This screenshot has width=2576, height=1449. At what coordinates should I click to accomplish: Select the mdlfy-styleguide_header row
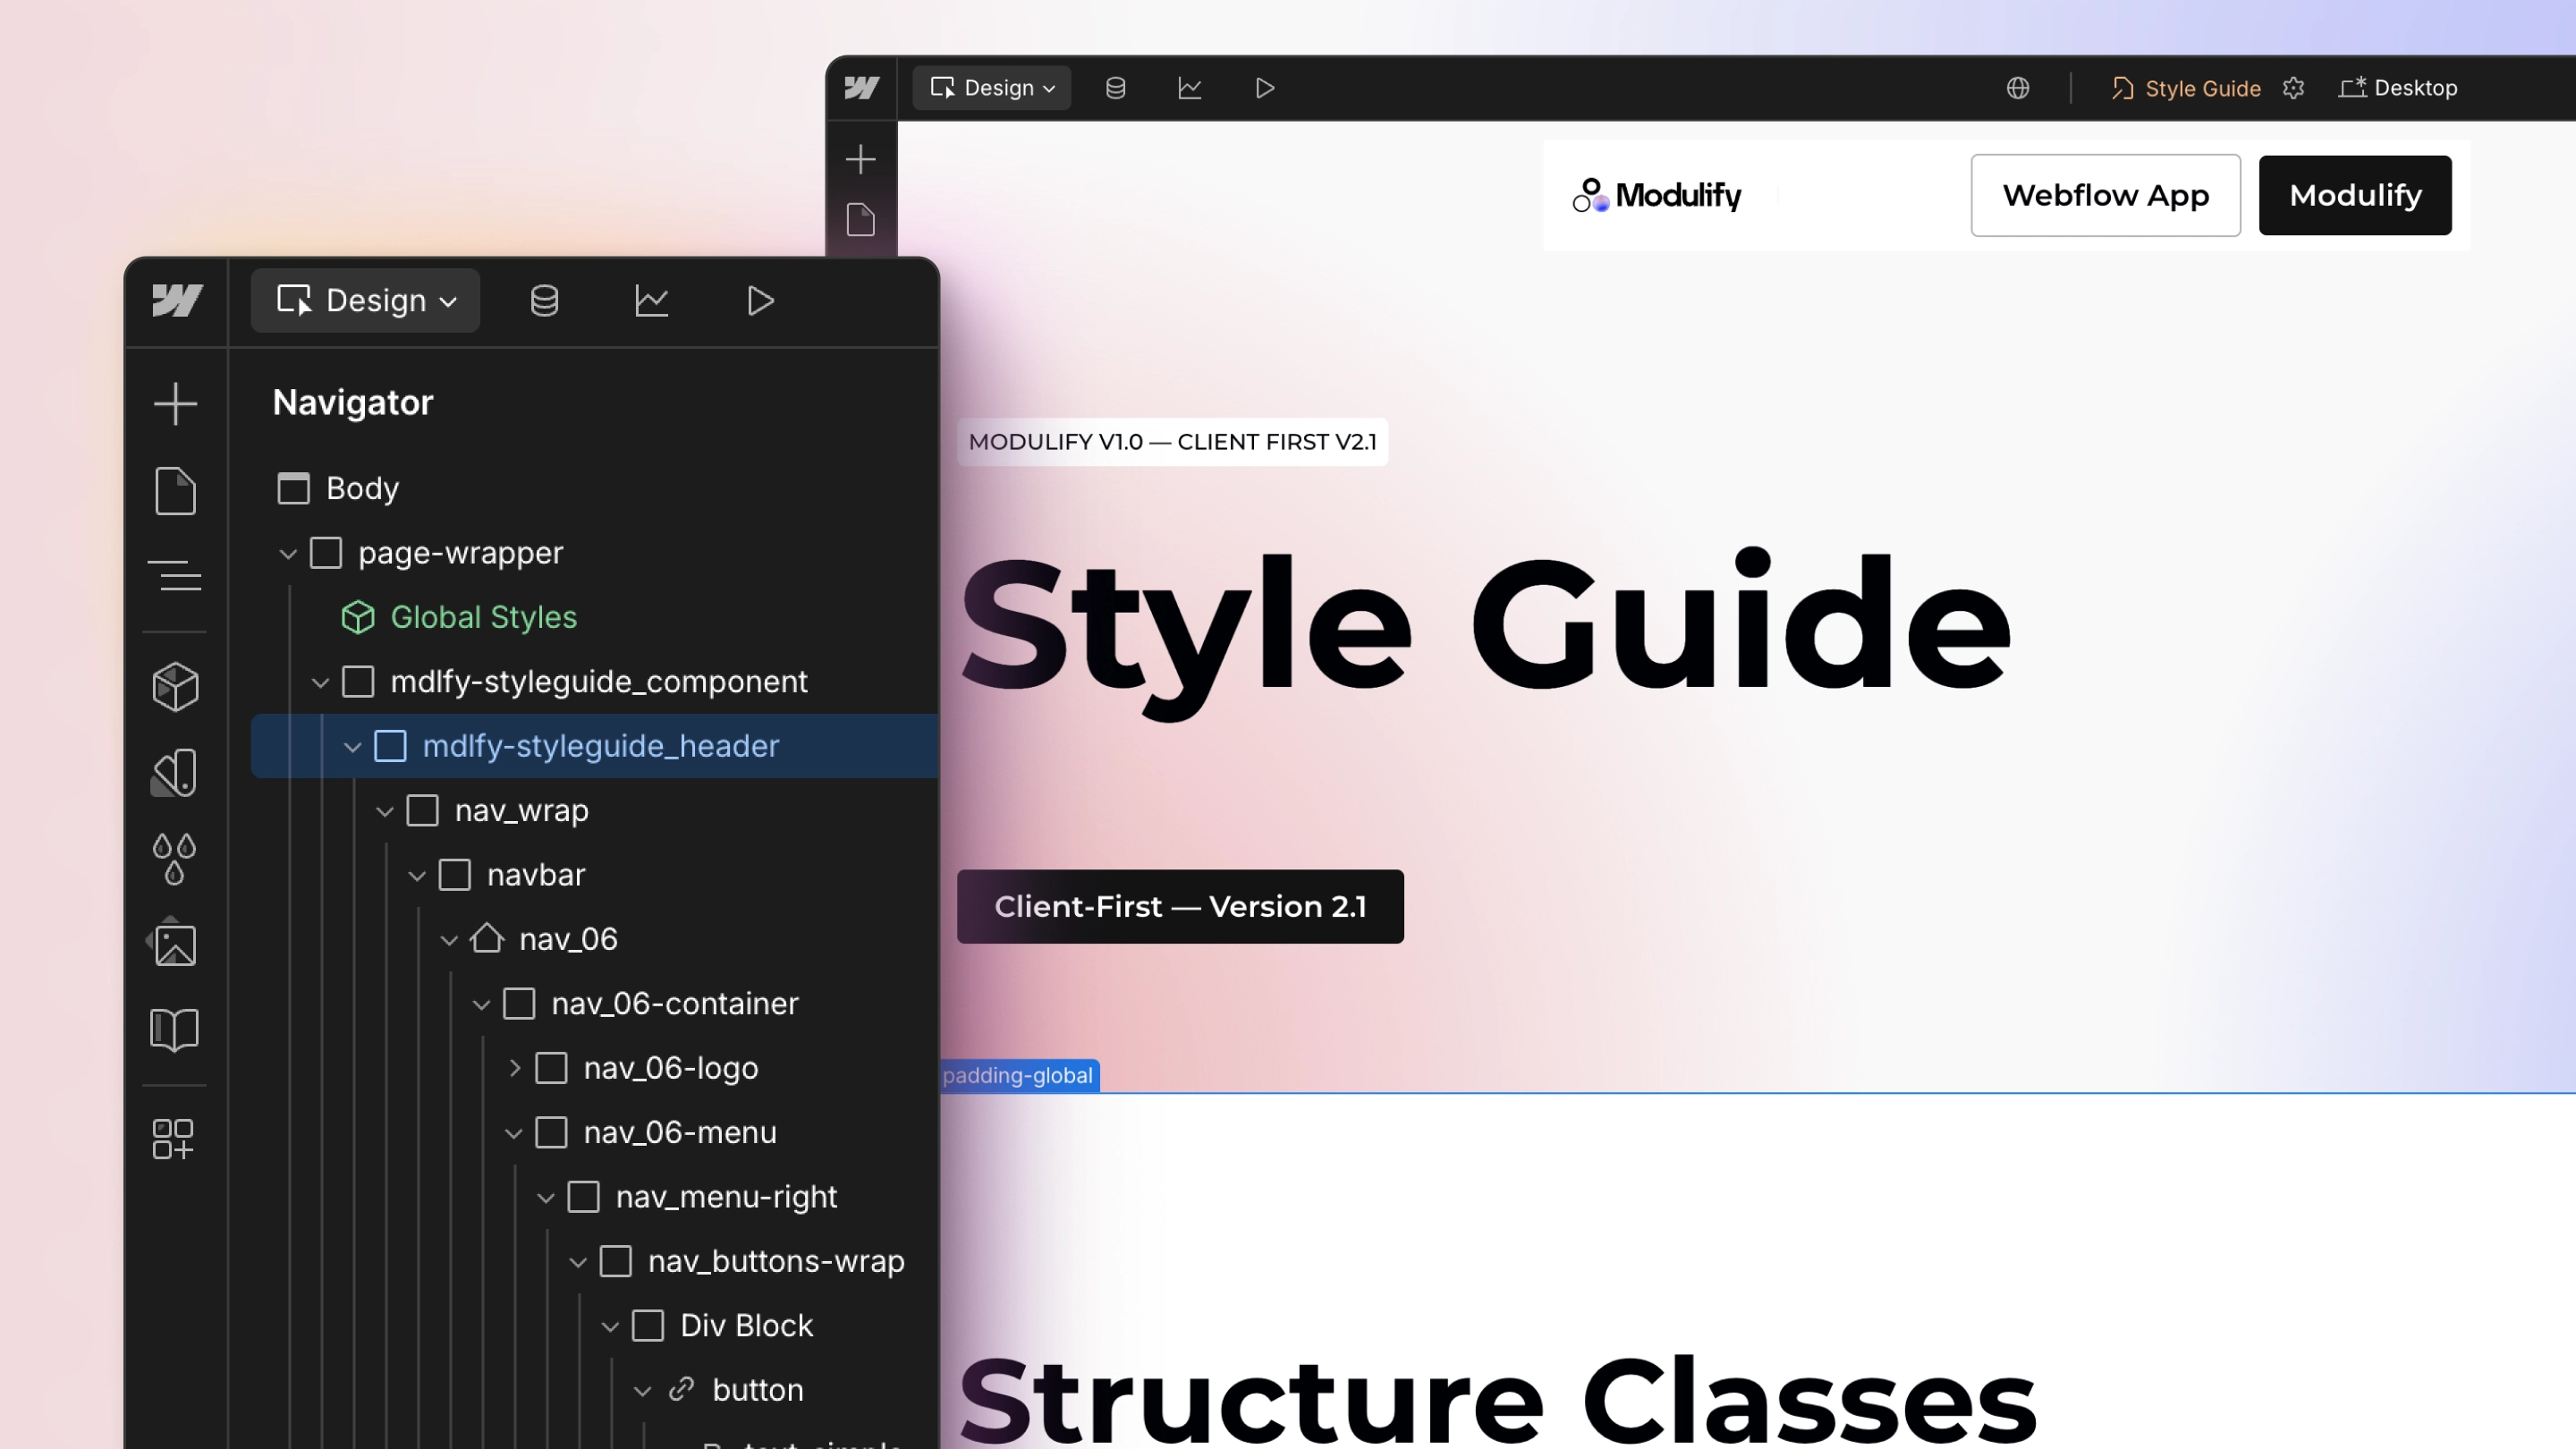point(594,746)
